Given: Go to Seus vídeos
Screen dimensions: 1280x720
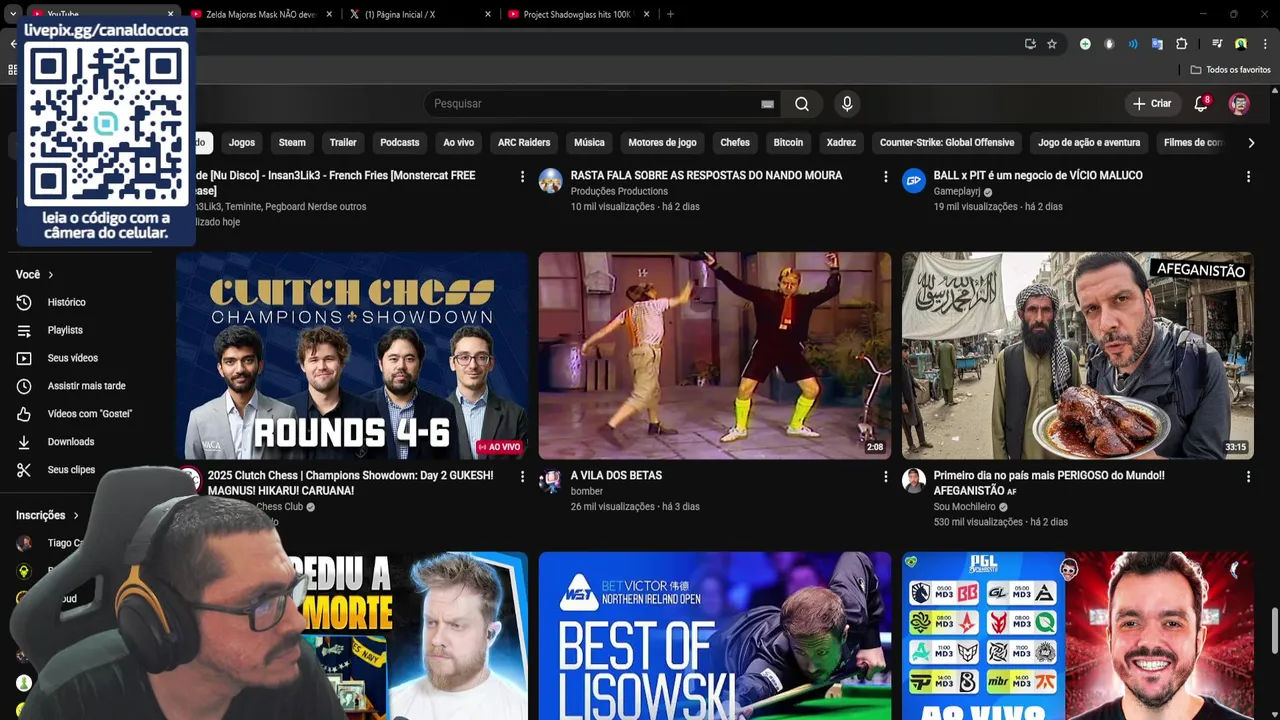Looking at the screenshot, I should point(72,358).
